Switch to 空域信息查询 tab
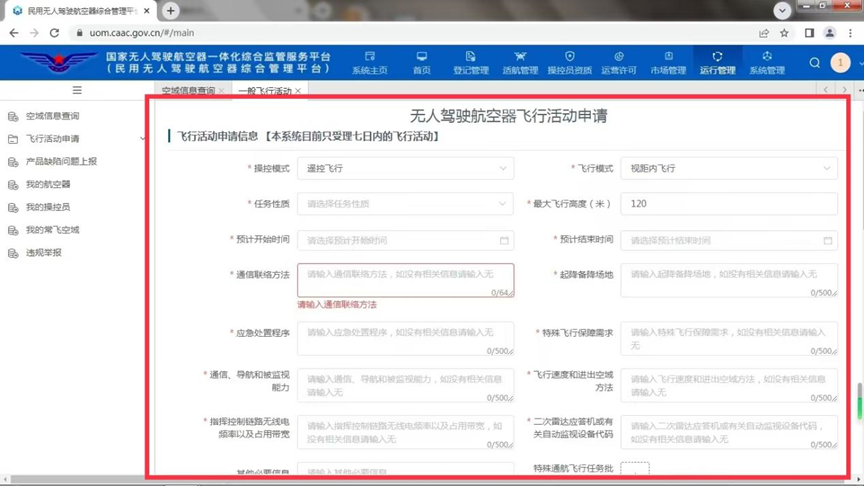 click(188, 91)
